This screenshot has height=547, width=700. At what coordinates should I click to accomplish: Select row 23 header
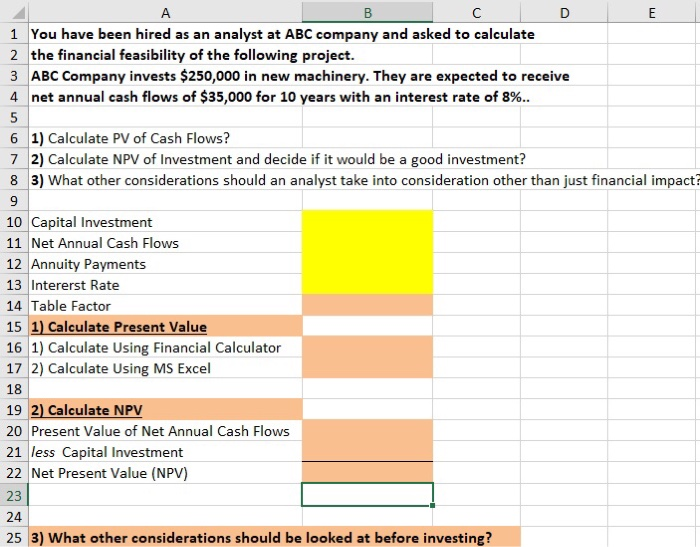coord(14,495)
